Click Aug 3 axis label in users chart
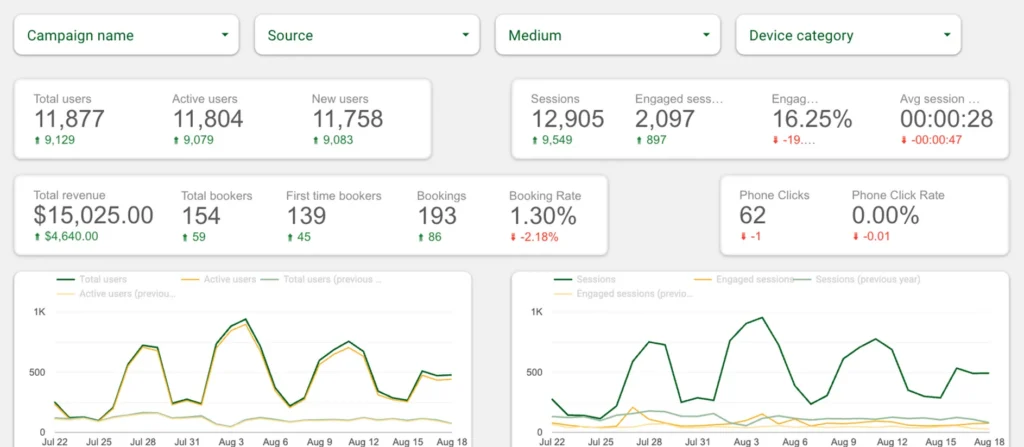The height and width of the screenshot is (447, 1024). click(233, 442)
